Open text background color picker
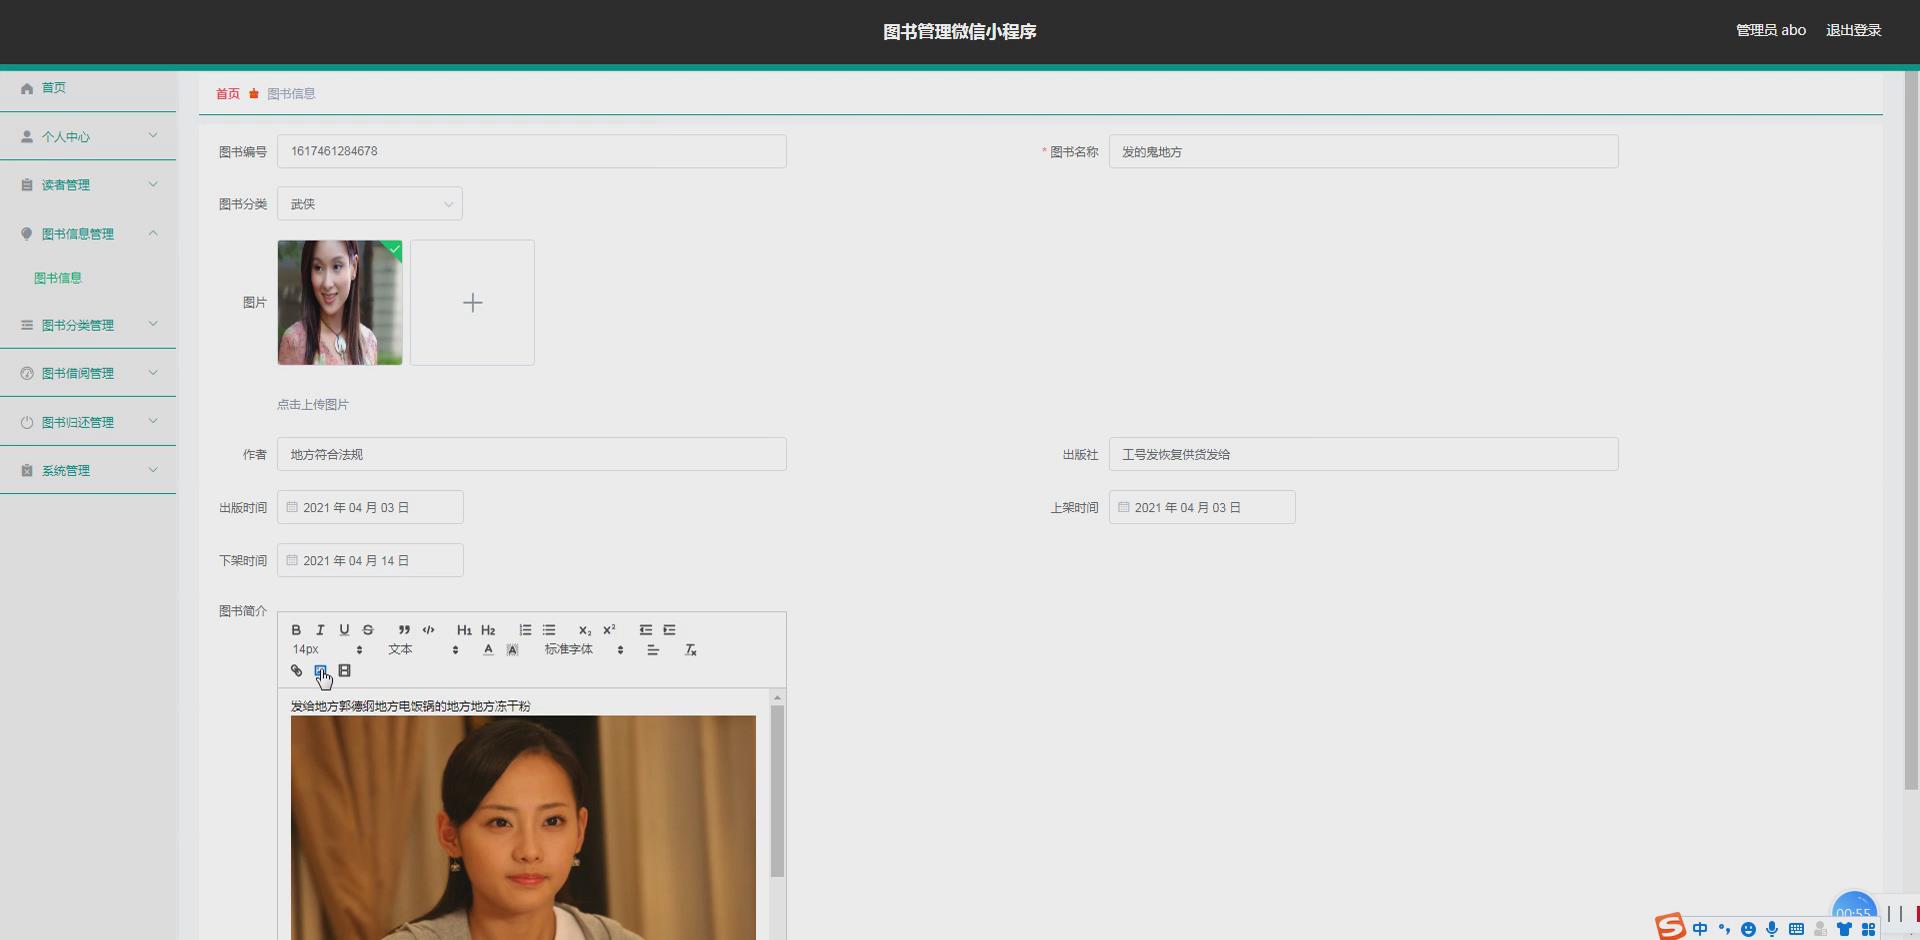The image size is (1920, 940). (x=512, y=650)
